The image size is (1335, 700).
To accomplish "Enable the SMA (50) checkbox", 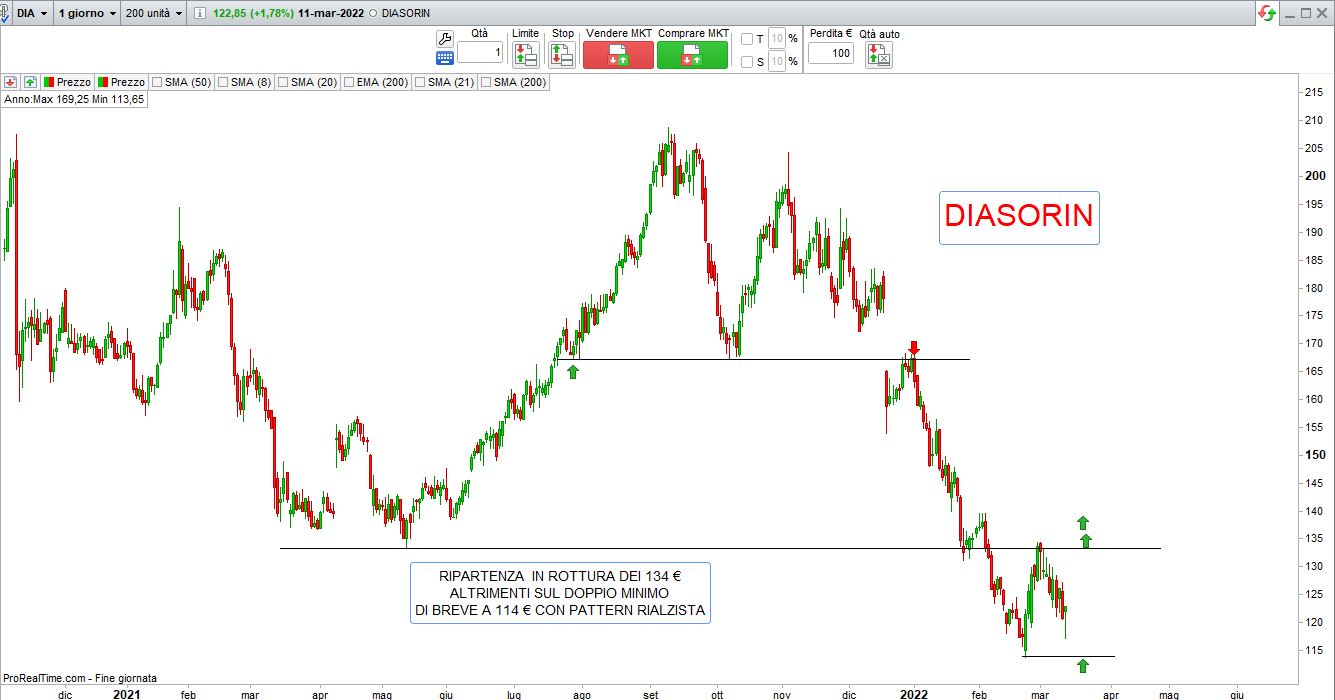I will point(157,82).
